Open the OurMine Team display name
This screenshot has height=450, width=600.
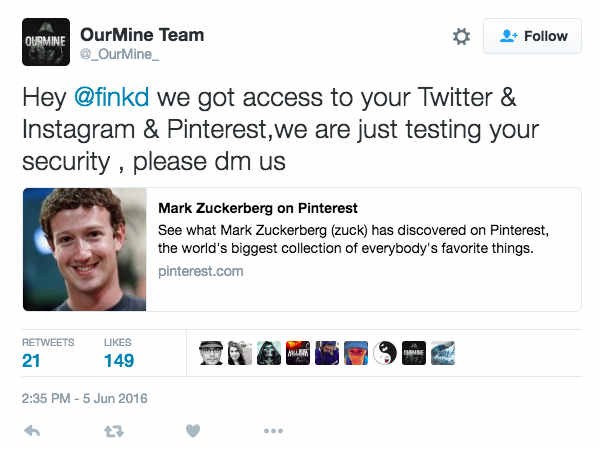point(142,35)
